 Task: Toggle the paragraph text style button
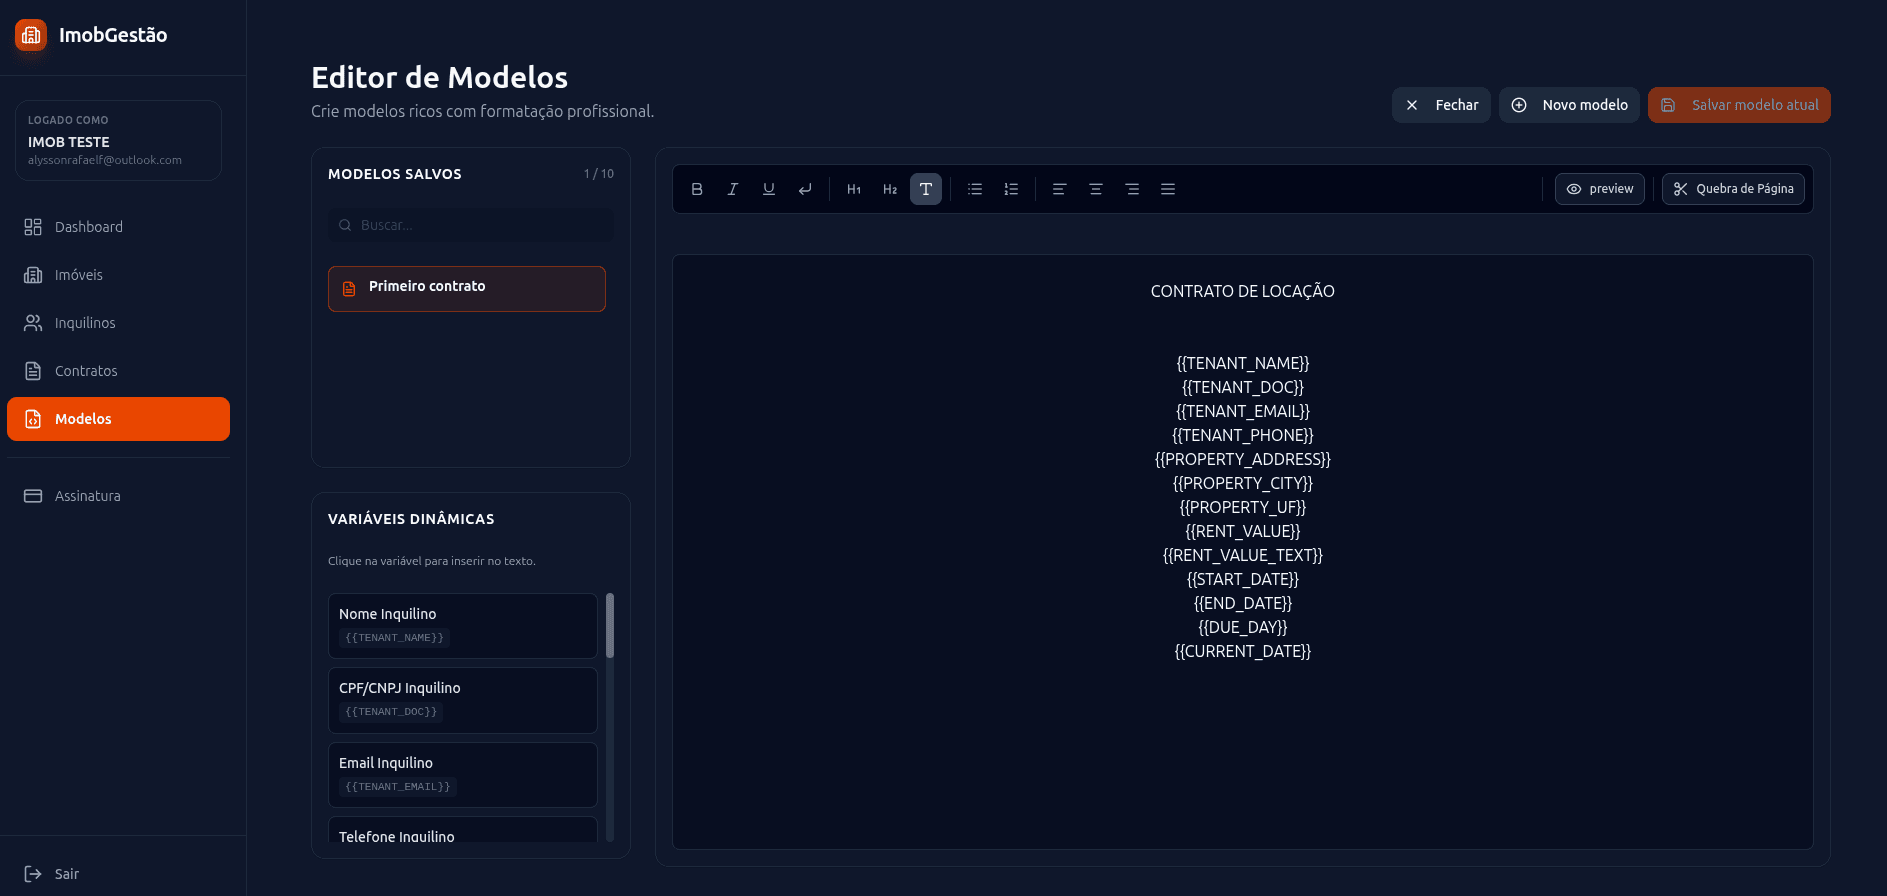(926, 189)
